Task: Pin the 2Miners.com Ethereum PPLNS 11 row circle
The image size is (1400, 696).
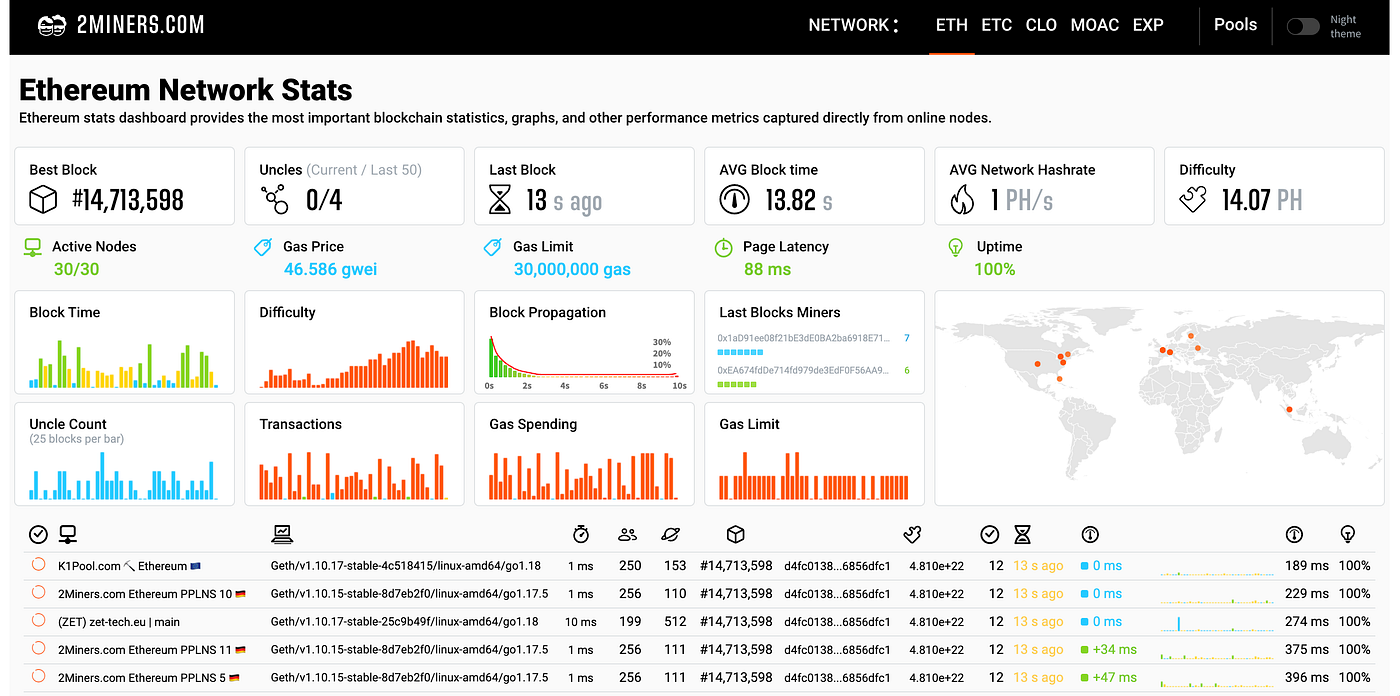Action: pyautogui.click(x=39, y=649)
